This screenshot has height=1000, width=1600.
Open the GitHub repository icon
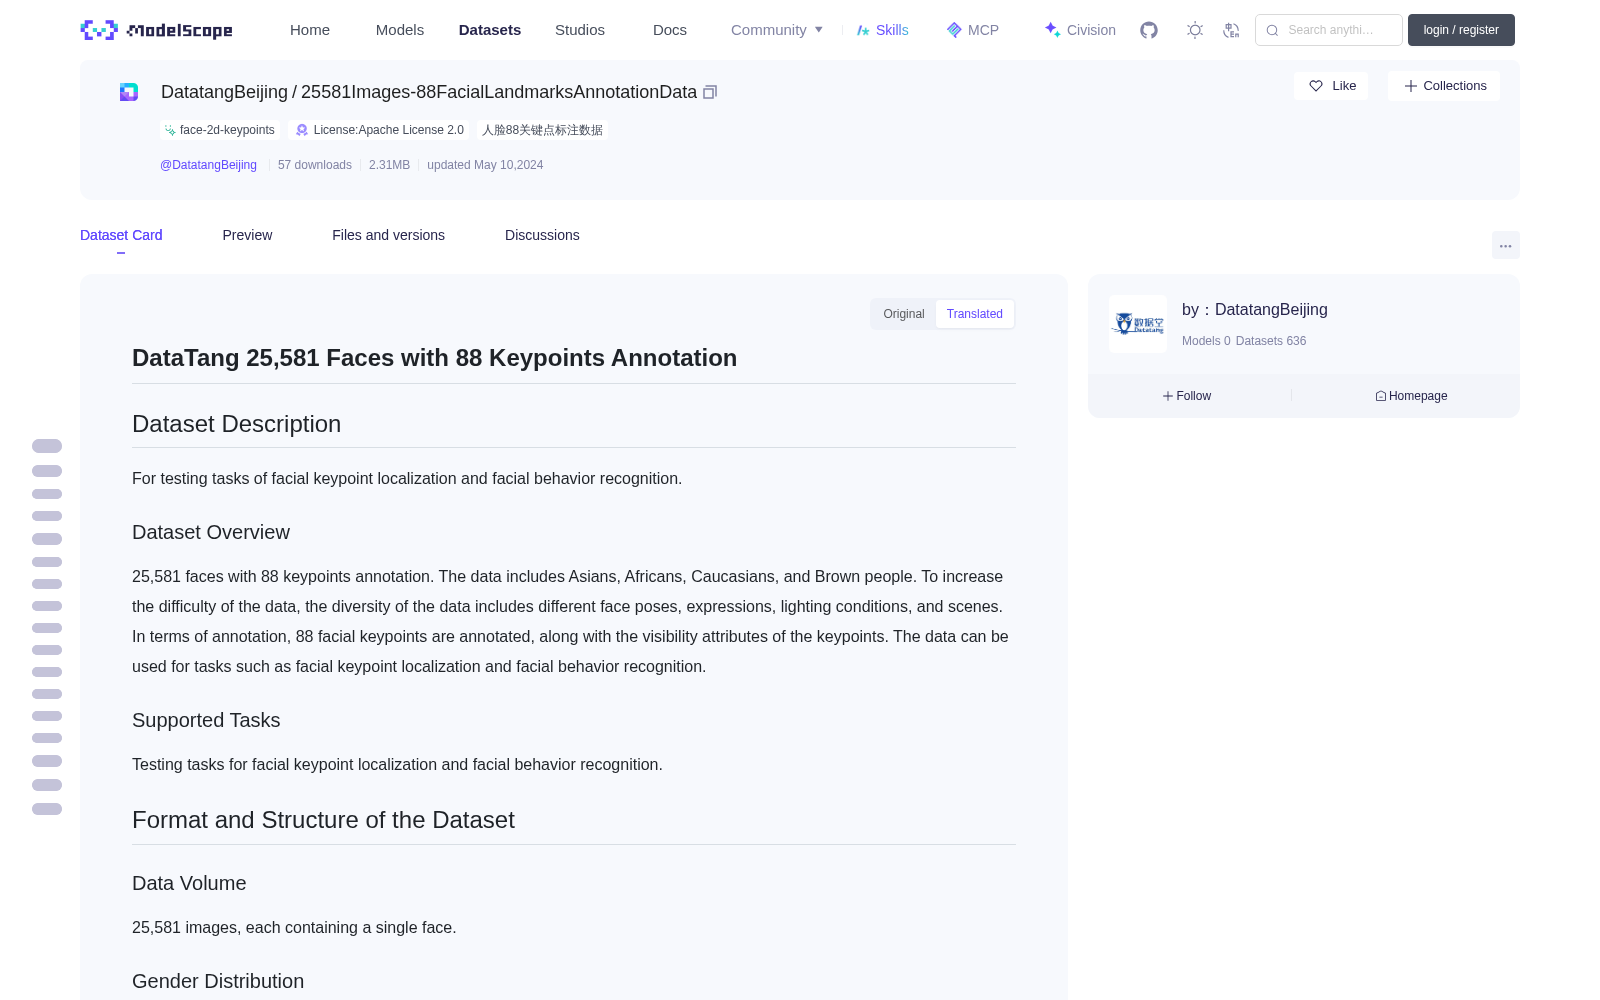1149,30
